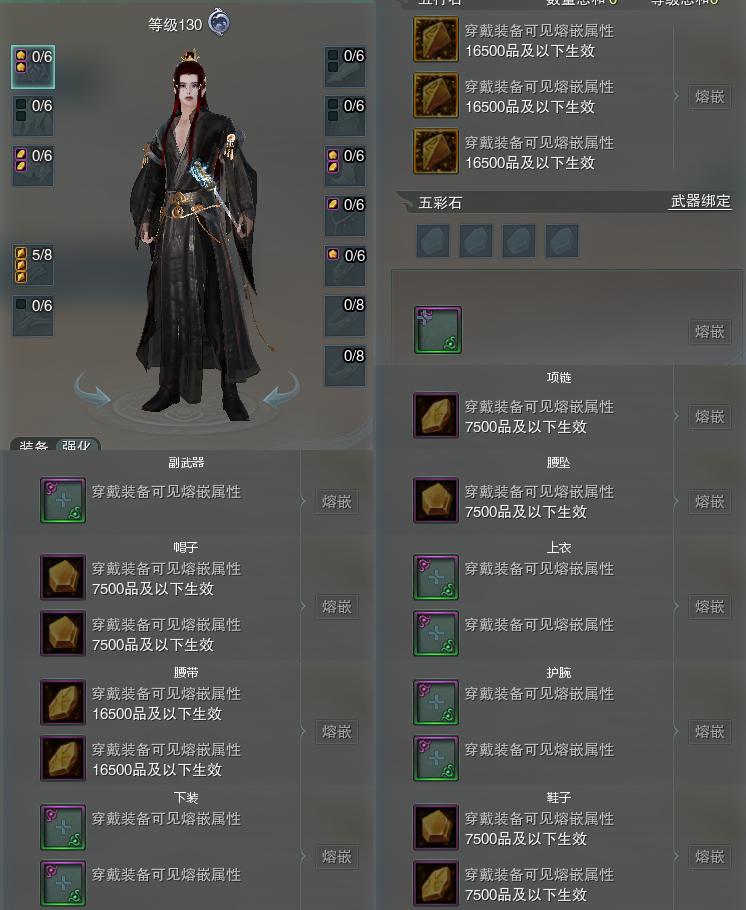Click the 熔嵌 button for 副武器
The image size is (746, 910).
[x=337, y=501]
